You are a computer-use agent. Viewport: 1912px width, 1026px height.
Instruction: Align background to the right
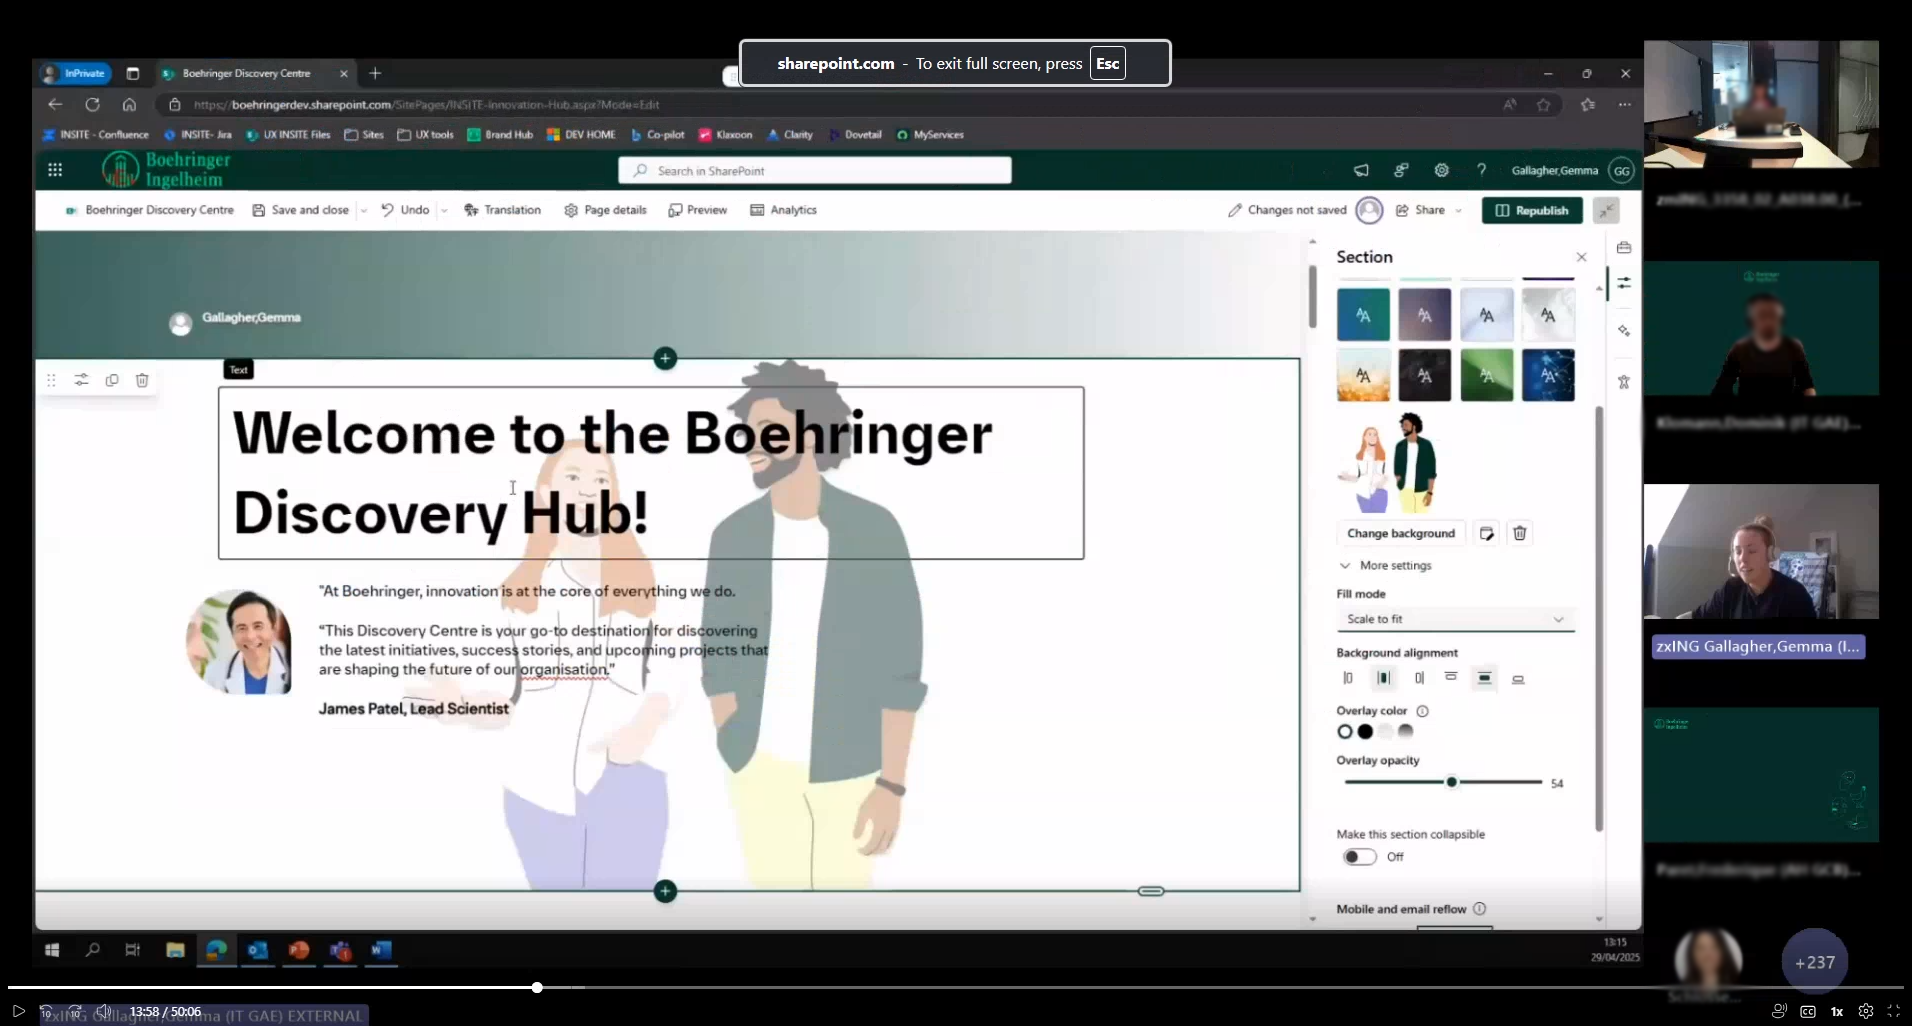(x=1419, y=678)
